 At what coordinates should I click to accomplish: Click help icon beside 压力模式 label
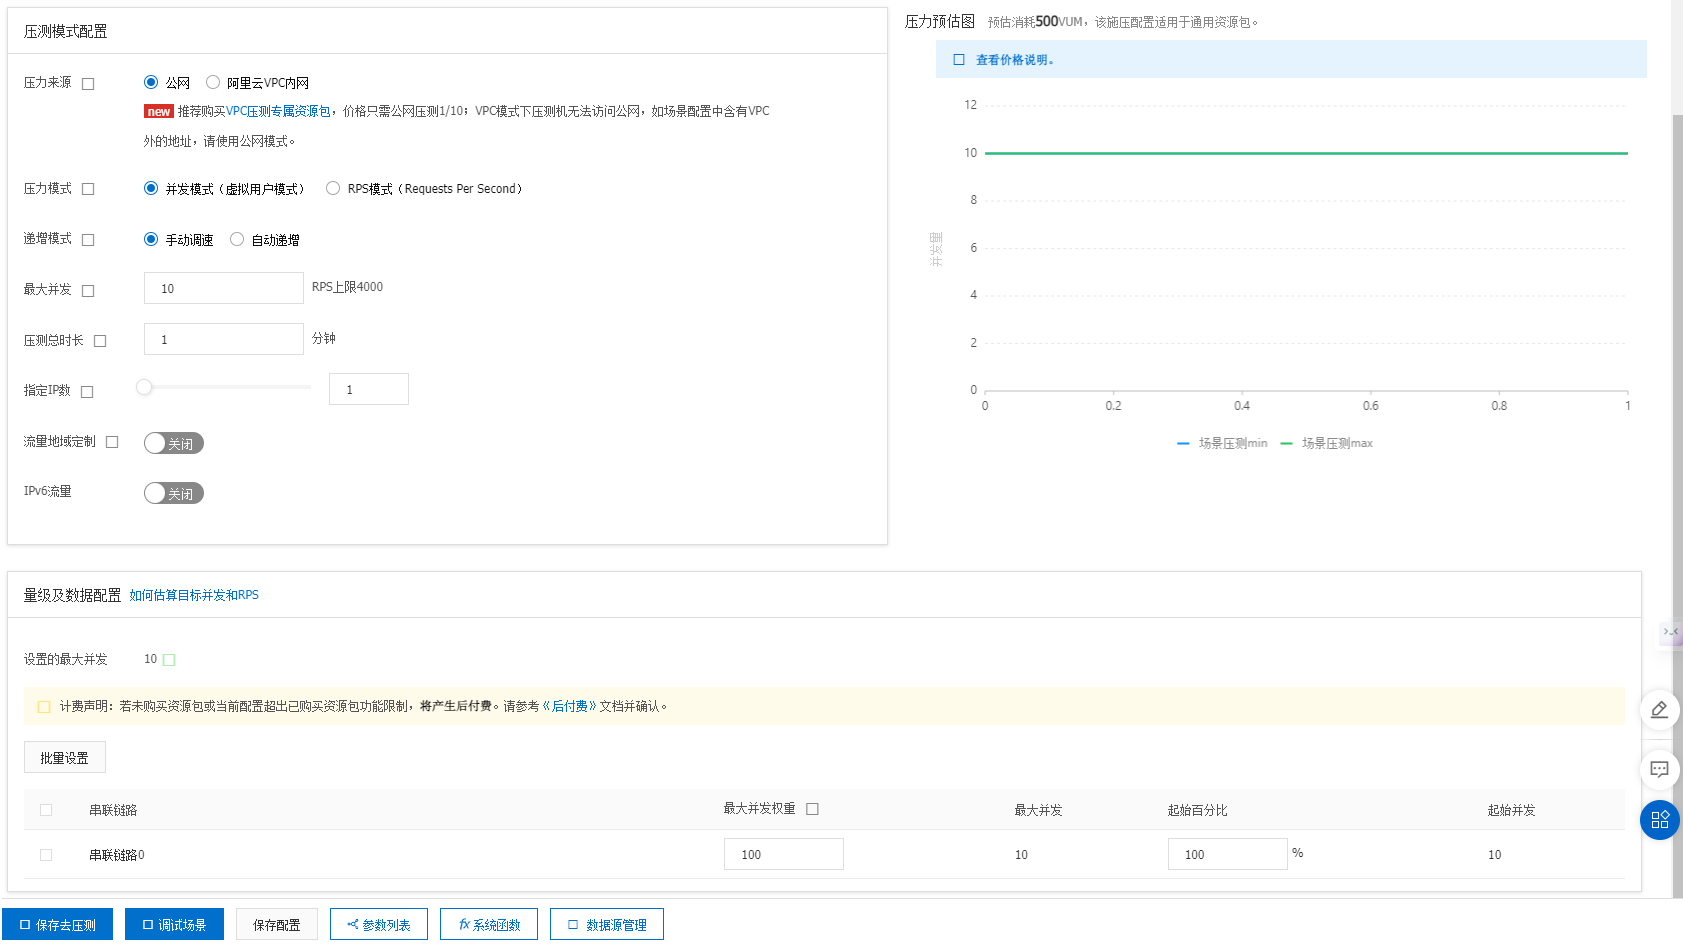(88, 189)
